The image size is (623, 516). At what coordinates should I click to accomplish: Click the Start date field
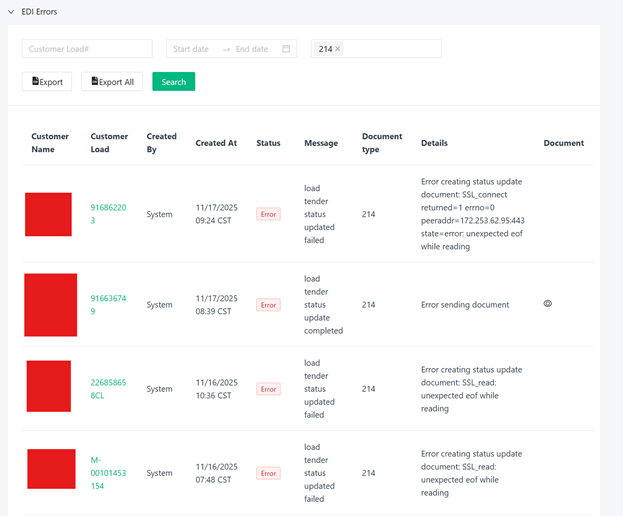coord(191,49)
